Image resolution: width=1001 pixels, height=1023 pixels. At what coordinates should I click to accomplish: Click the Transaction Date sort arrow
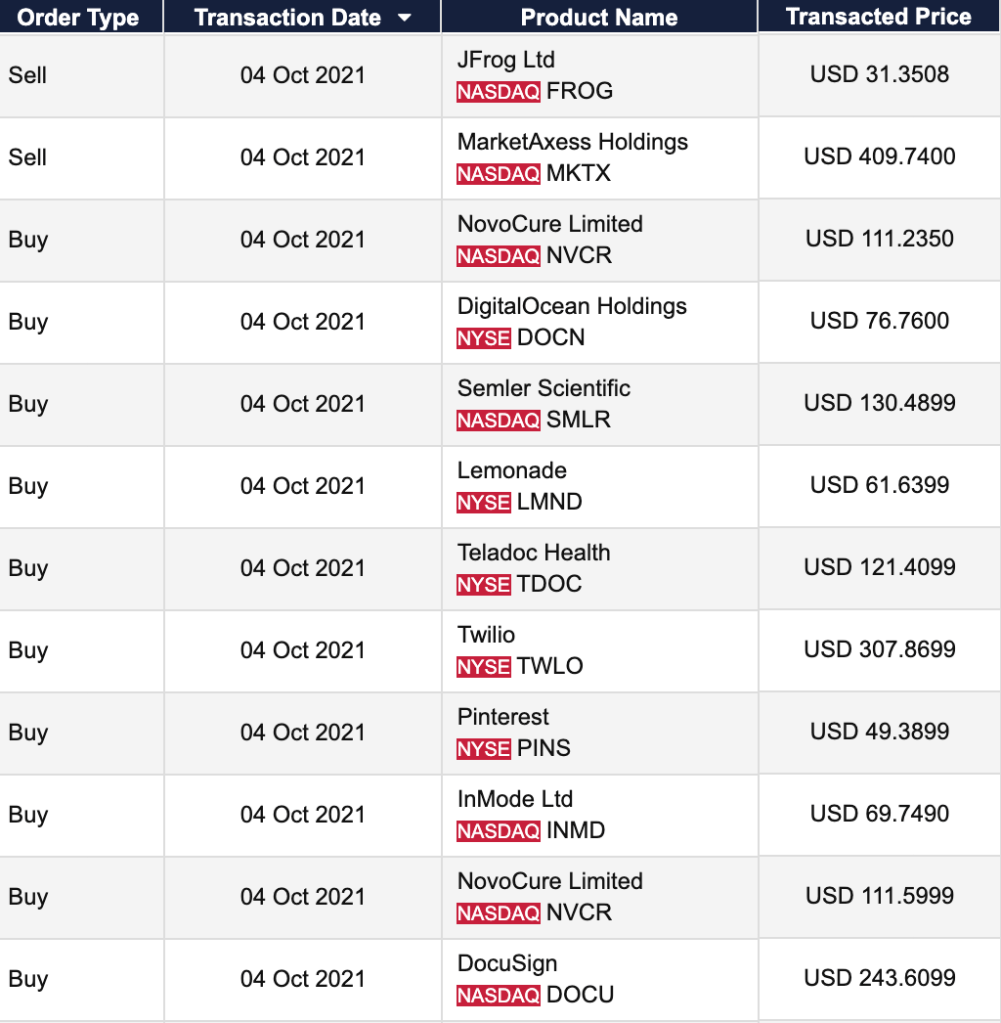pos(404,18)
